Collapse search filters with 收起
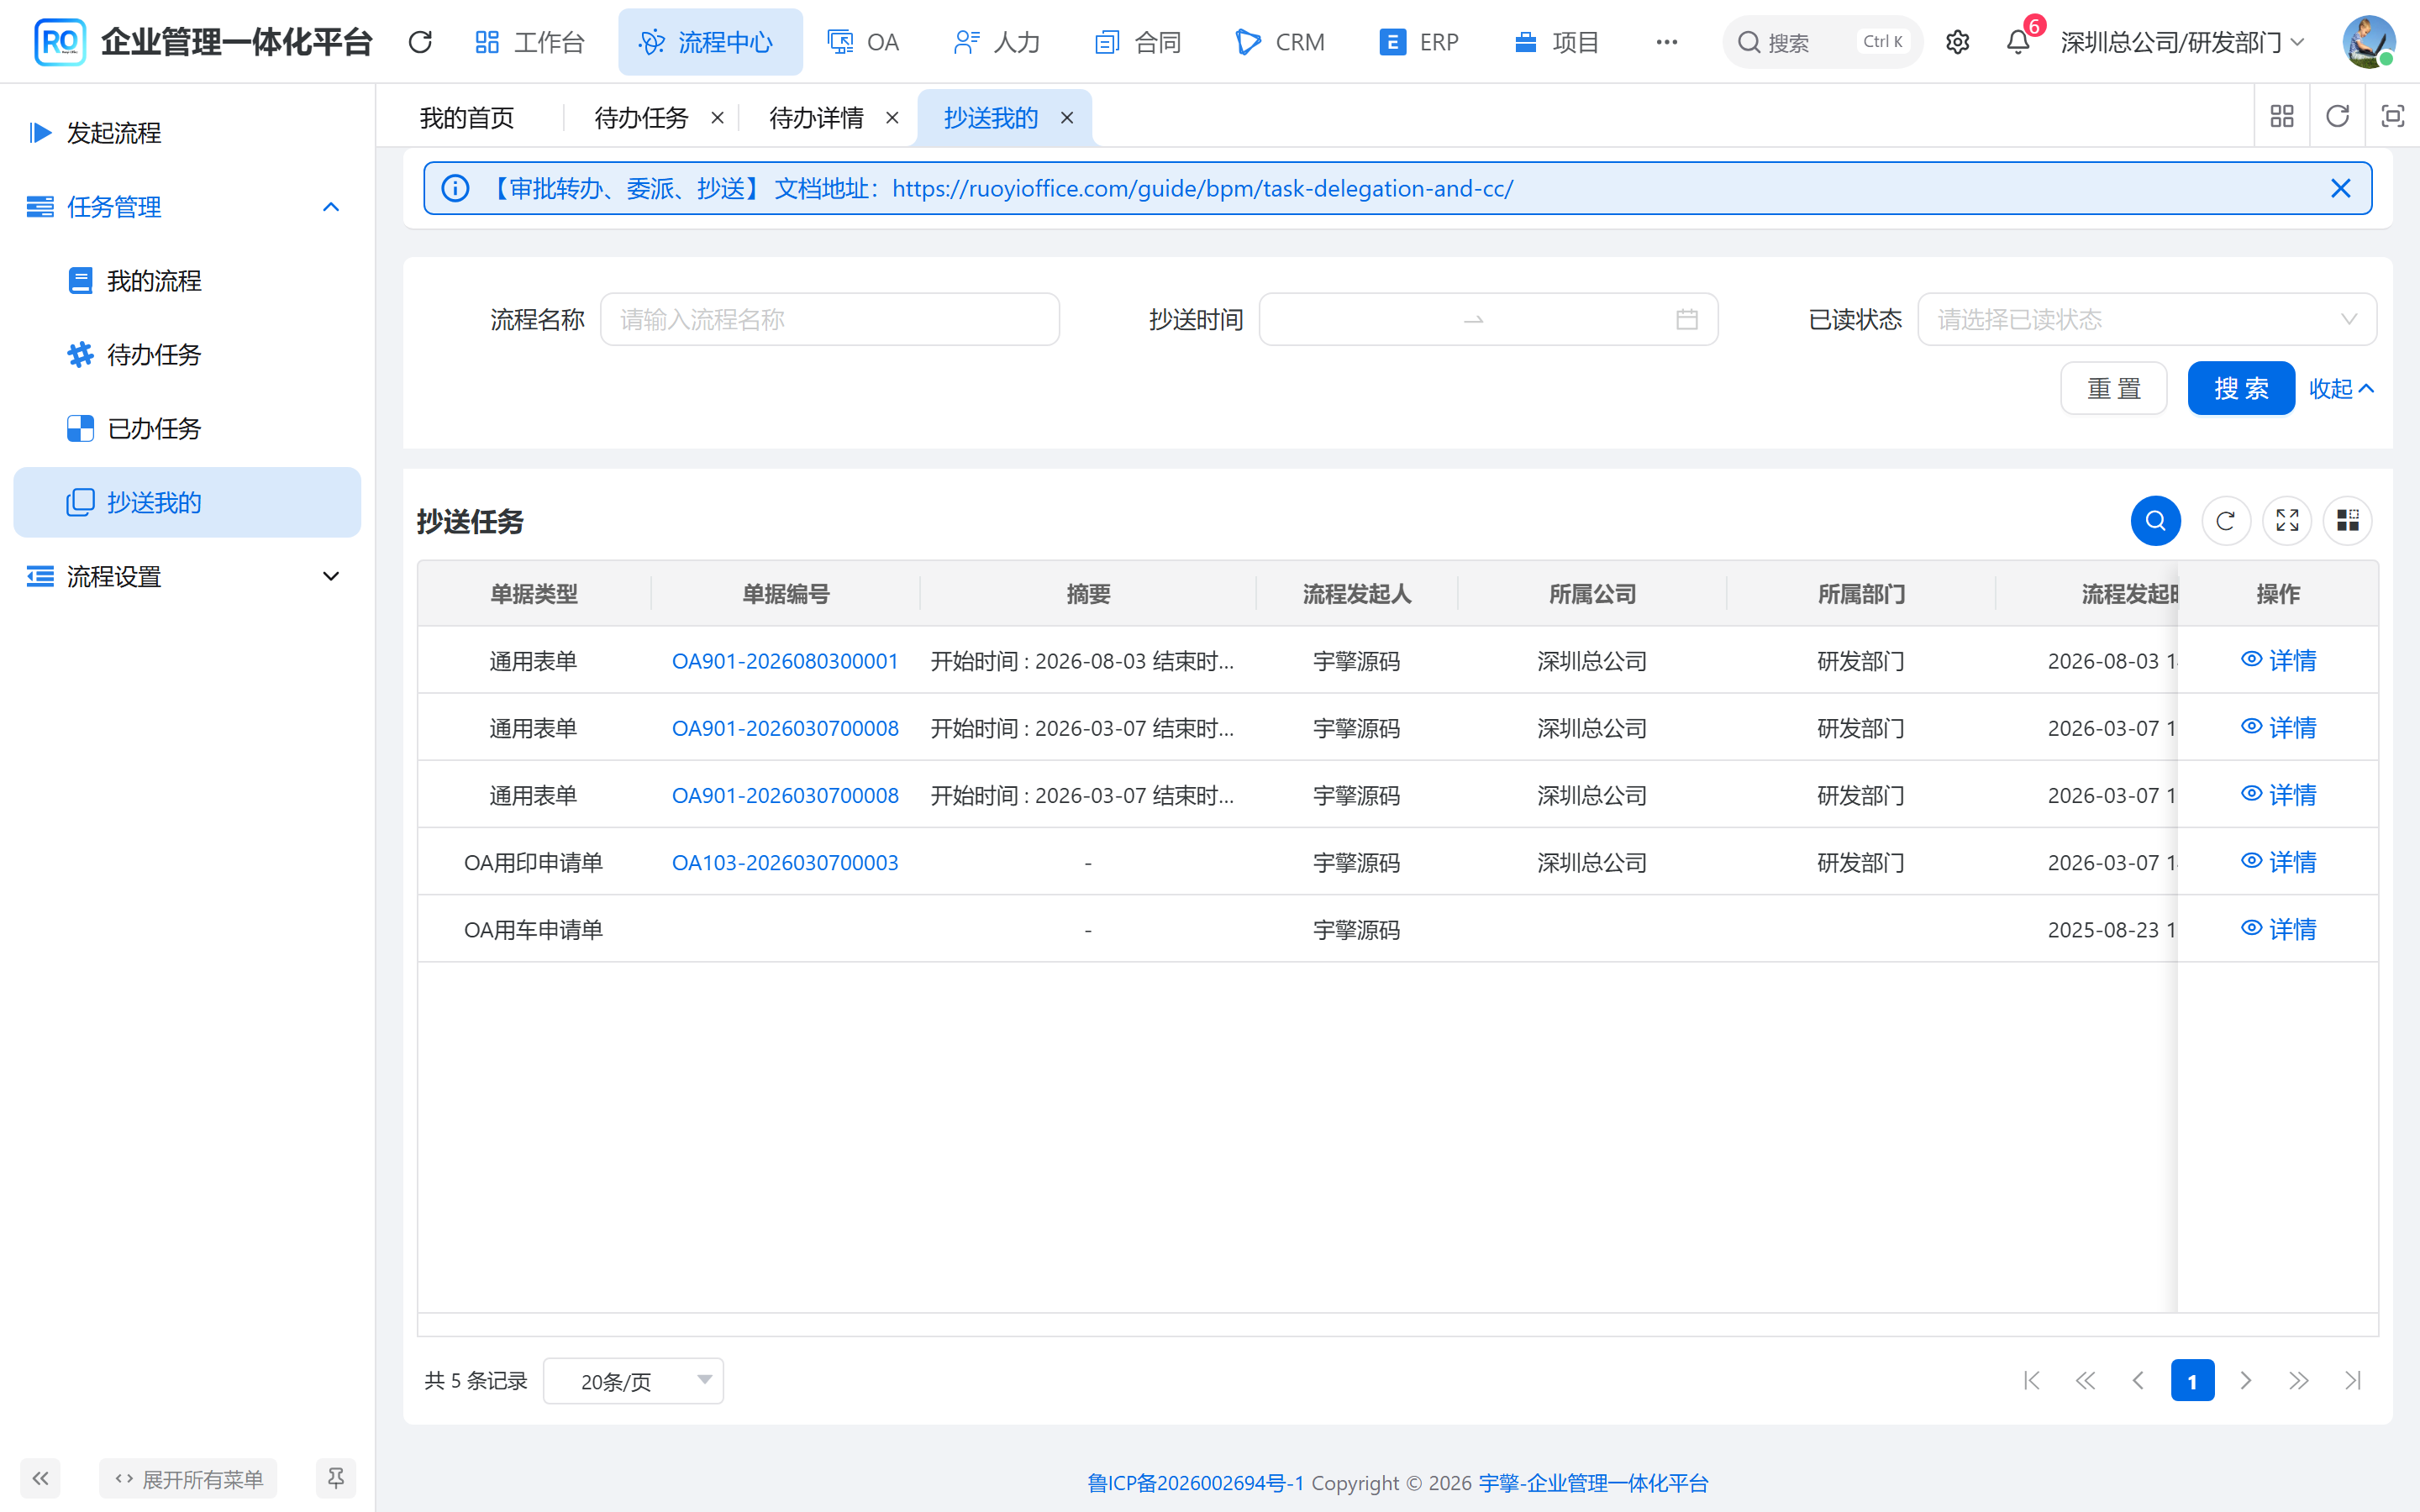Image resolution: width=2420 pixels, height=1512 pixels. click(x=2340, y=388)
